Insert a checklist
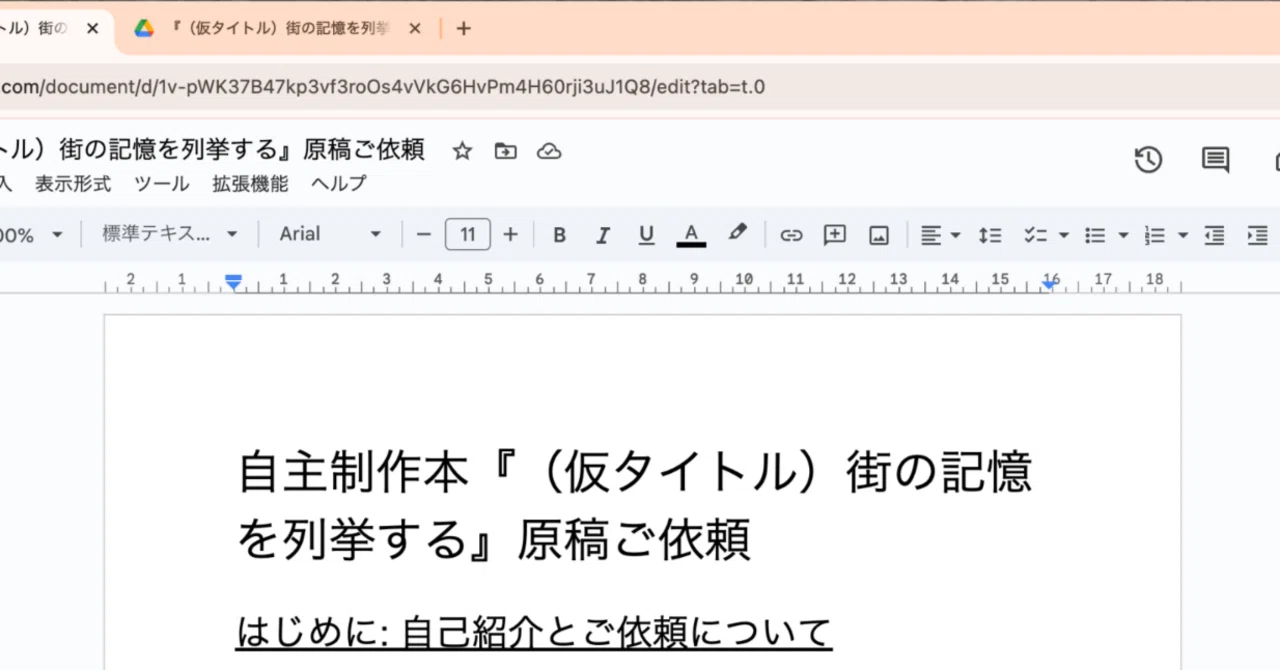Screen dimensions: 1280x670 [1035, 235]
